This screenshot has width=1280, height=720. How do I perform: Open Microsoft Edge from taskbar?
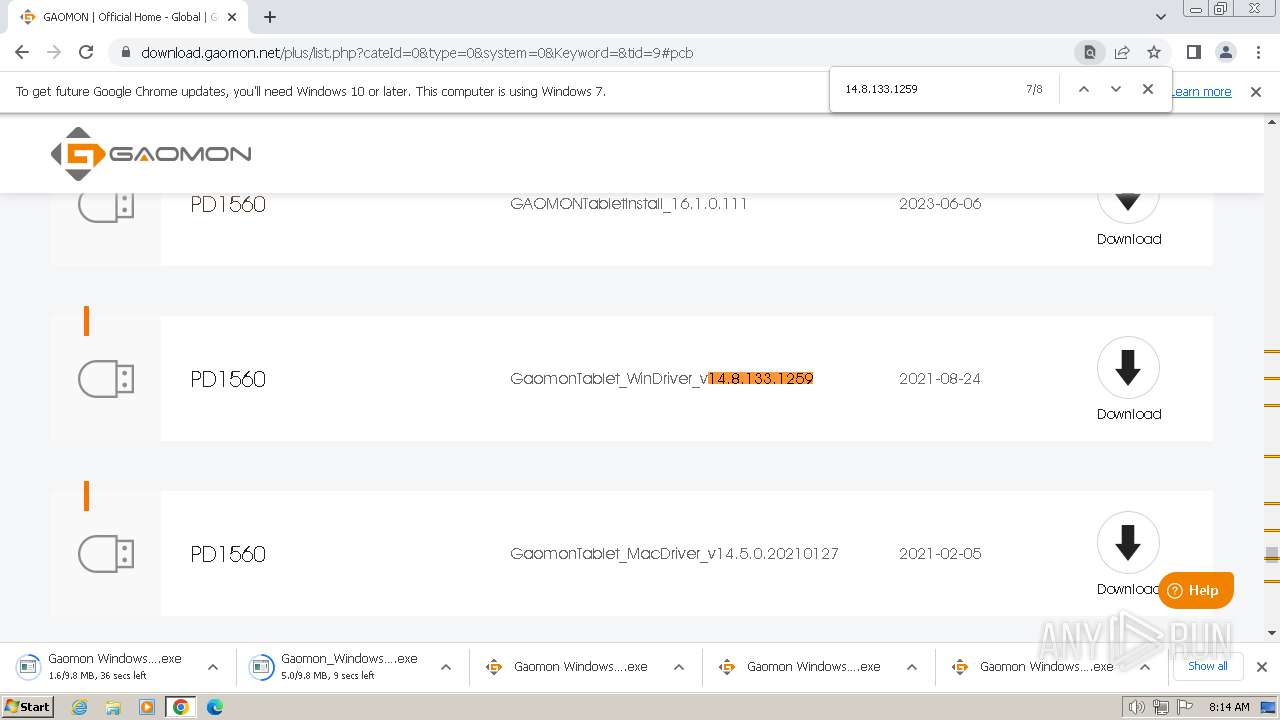coord(215,707)
